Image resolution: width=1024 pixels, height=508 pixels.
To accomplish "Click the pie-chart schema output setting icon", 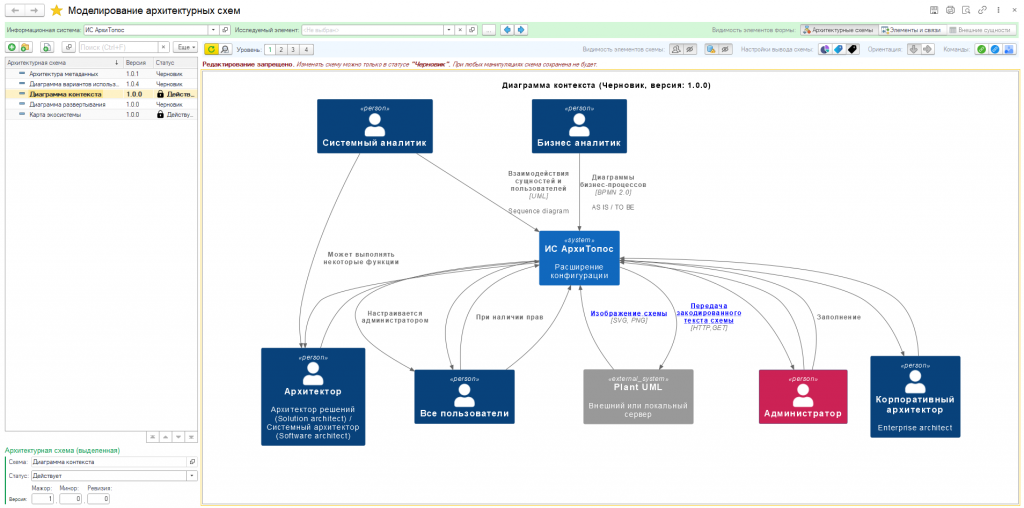I will (825, 49).
